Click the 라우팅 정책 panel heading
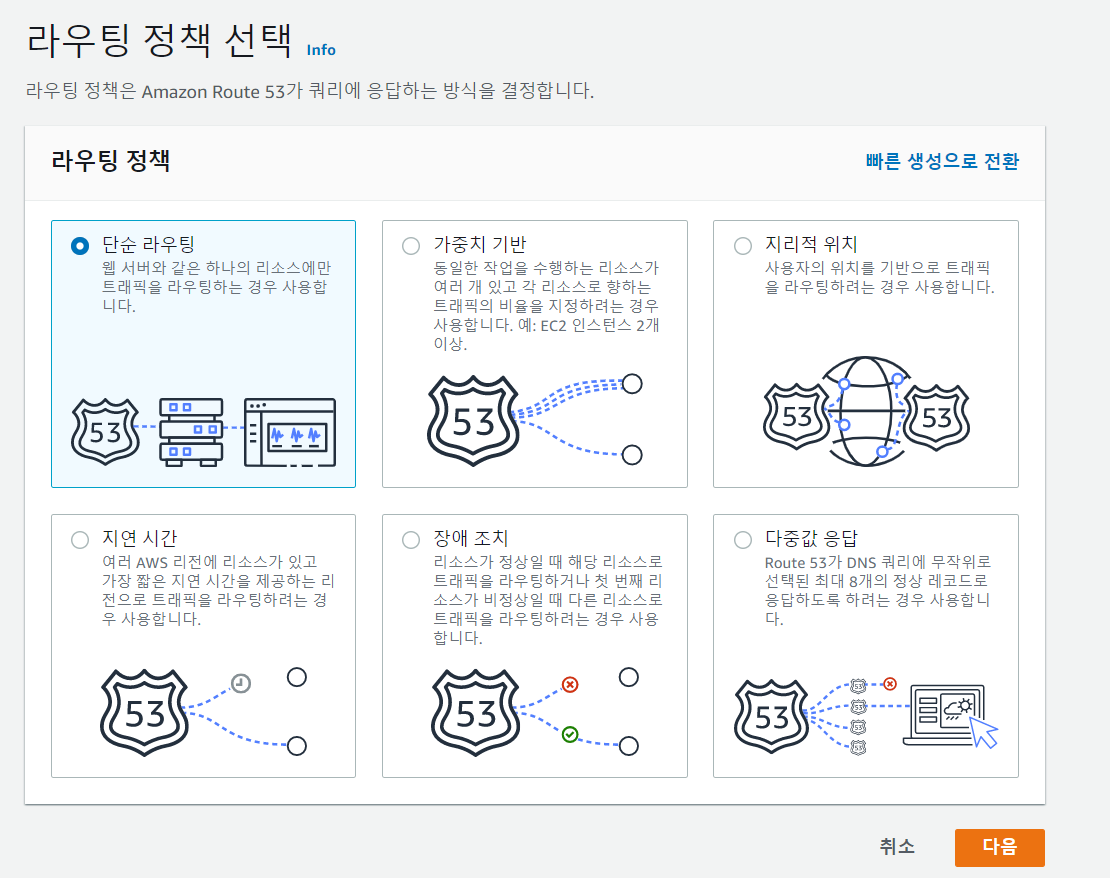The width and height of the screenshot is (1110, 878). [110, 161]
